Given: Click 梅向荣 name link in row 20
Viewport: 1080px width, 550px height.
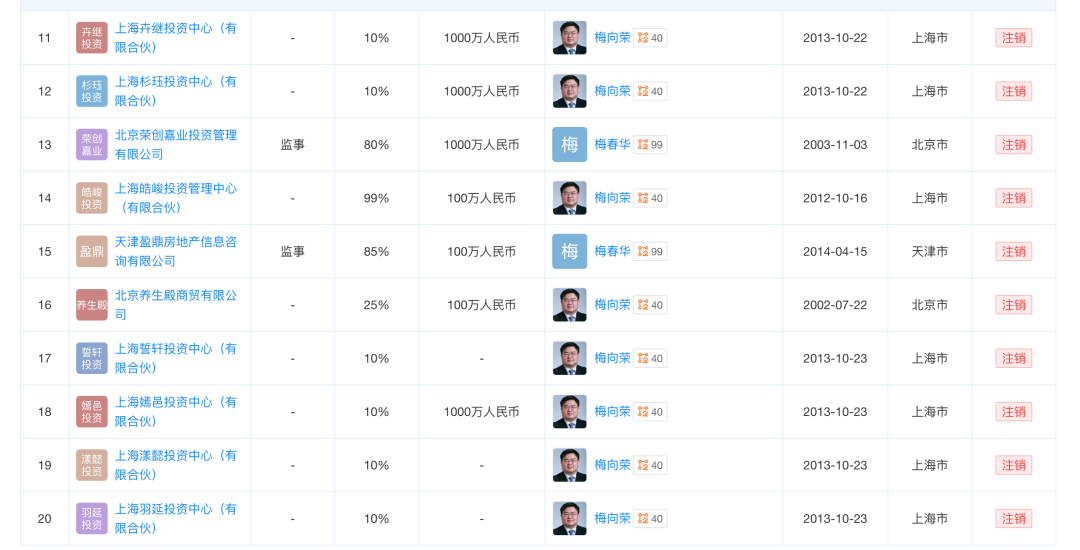Looking at the screenshot, I should tap(612, 518).
